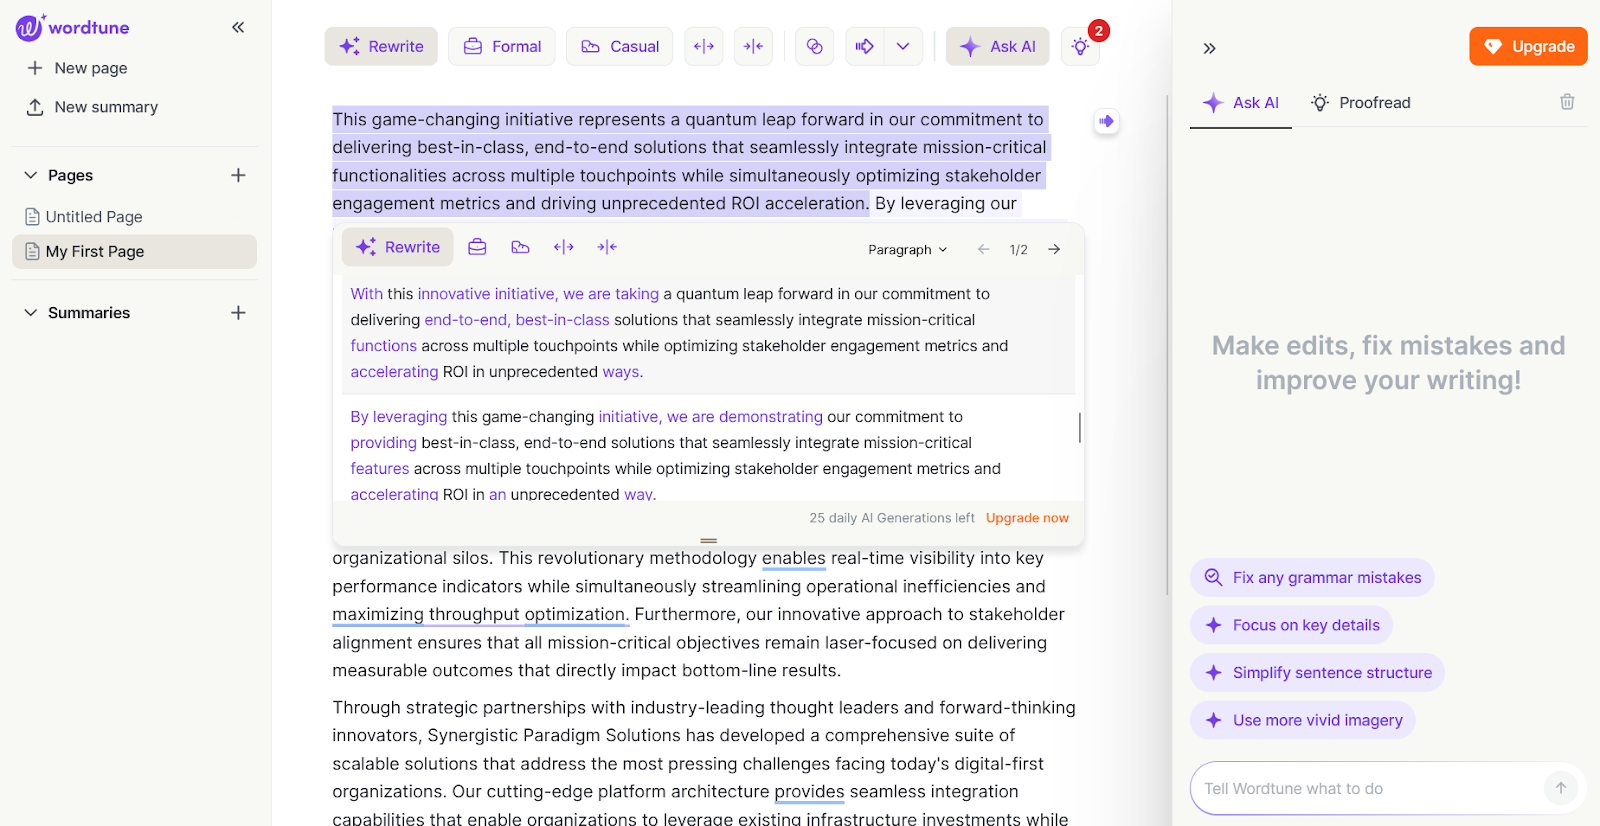The height and width of the screenshot is (826, 1600).
Task: Click the editor vertical scrollbar
Action: click(x=1167, y=345)
